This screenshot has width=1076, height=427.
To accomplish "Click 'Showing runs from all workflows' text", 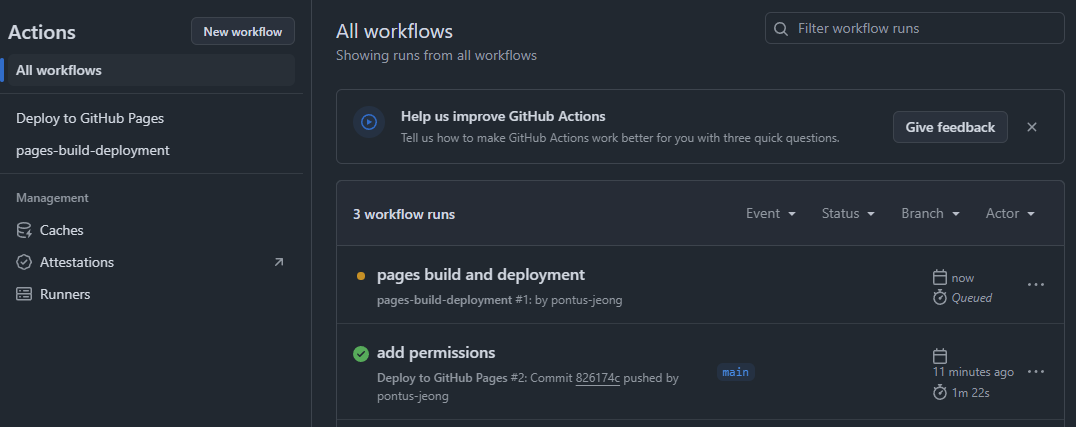I will point(436,56).
